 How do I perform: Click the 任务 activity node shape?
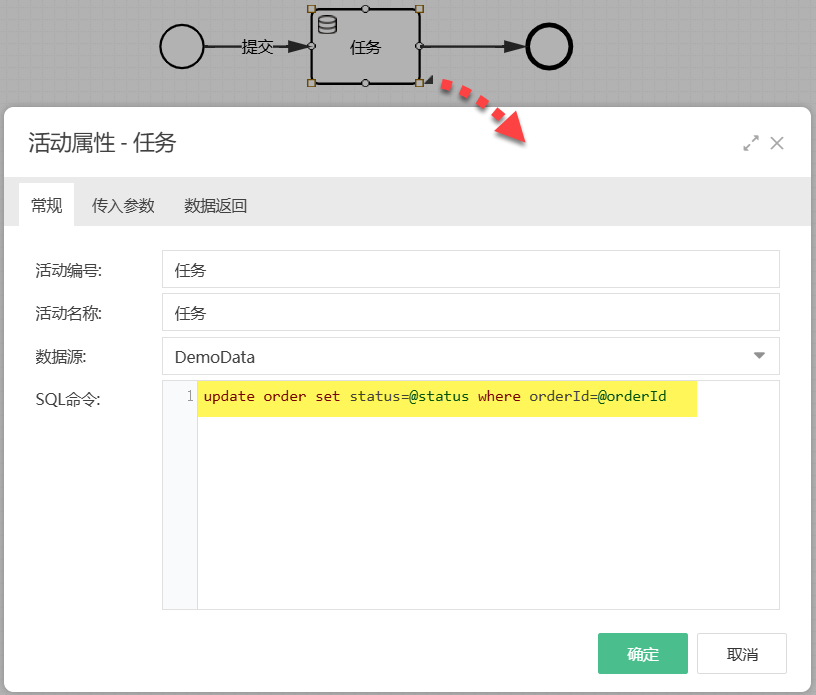click(x=366, y=47)
